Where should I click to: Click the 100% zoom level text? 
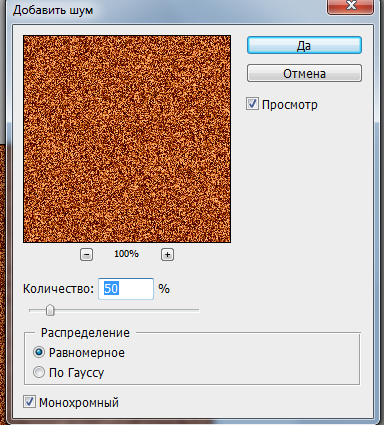click(126, 254)
